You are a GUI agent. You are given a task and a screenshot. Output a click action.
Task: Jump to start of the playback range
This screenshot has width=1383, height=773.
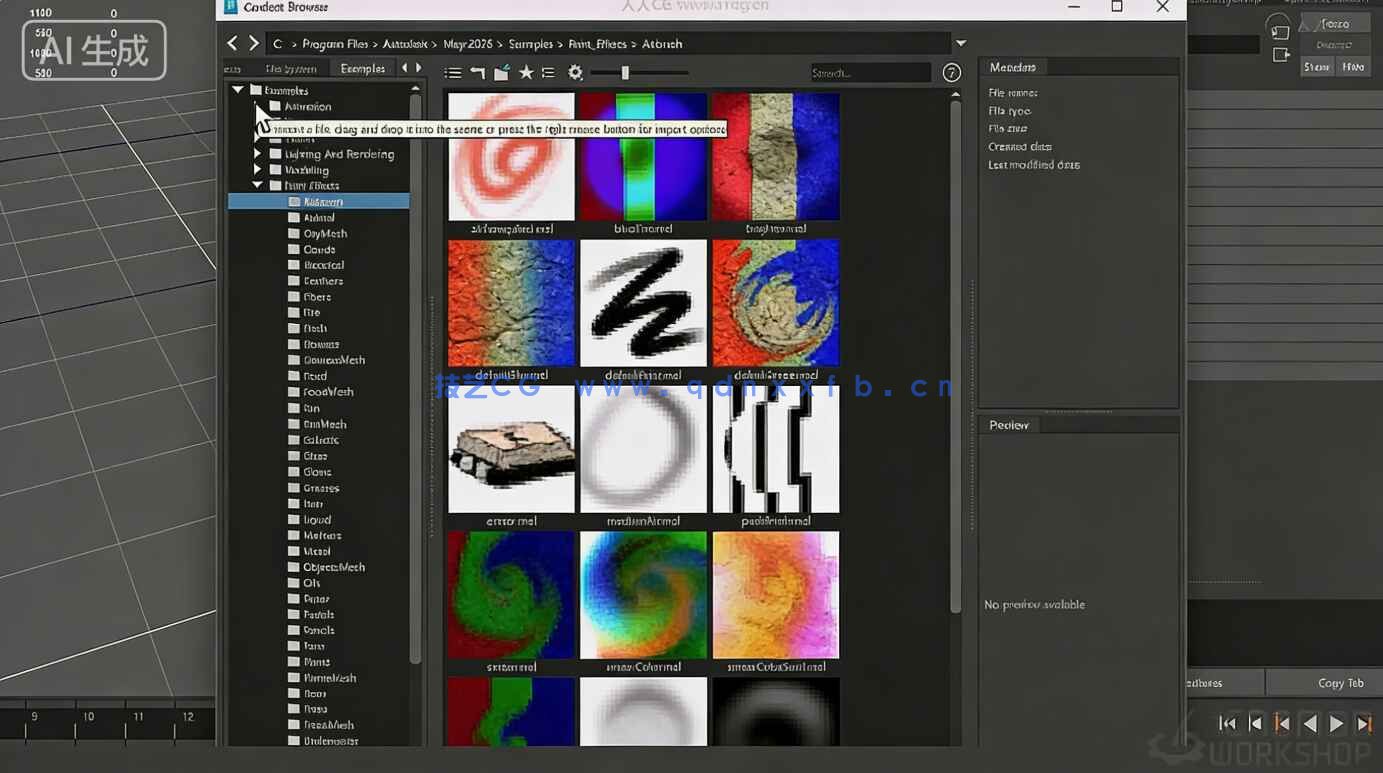[x=1227, y=723]
